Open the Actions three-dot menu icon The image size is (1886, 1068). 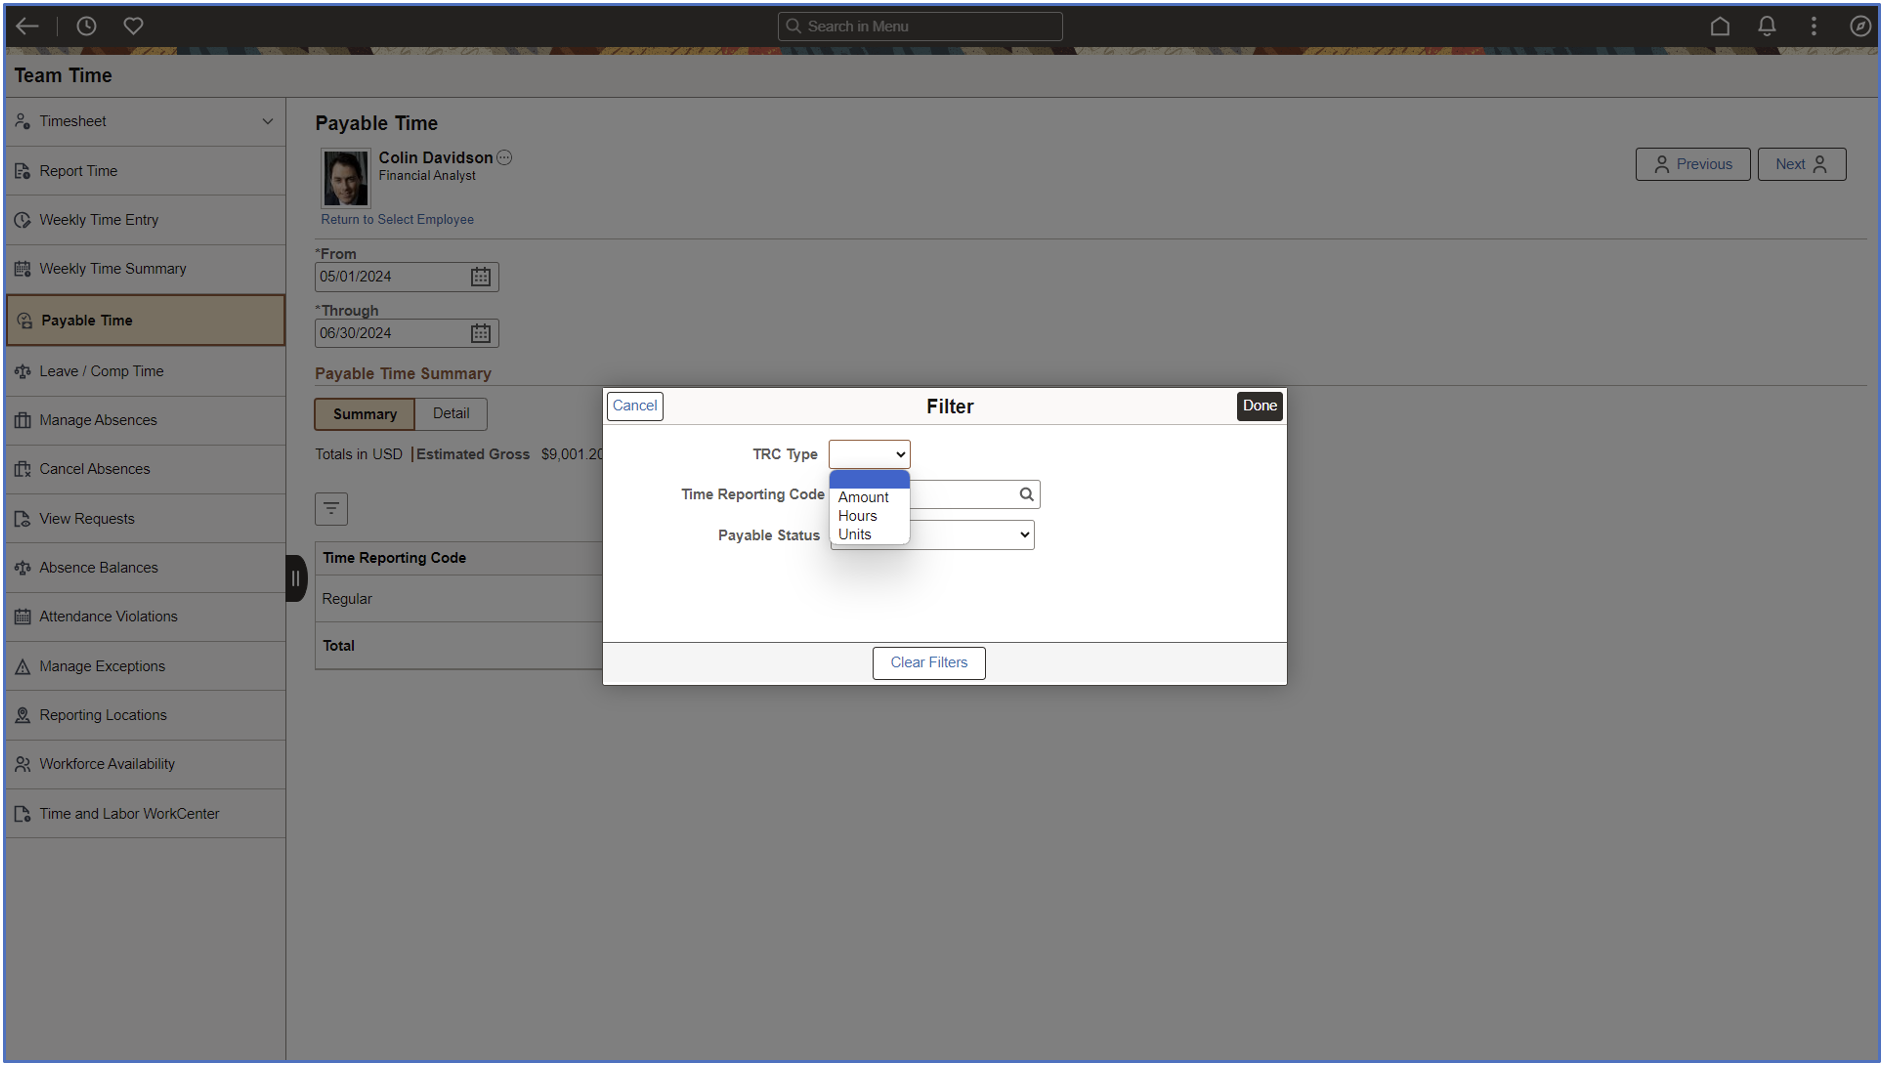click(1813, 26)
